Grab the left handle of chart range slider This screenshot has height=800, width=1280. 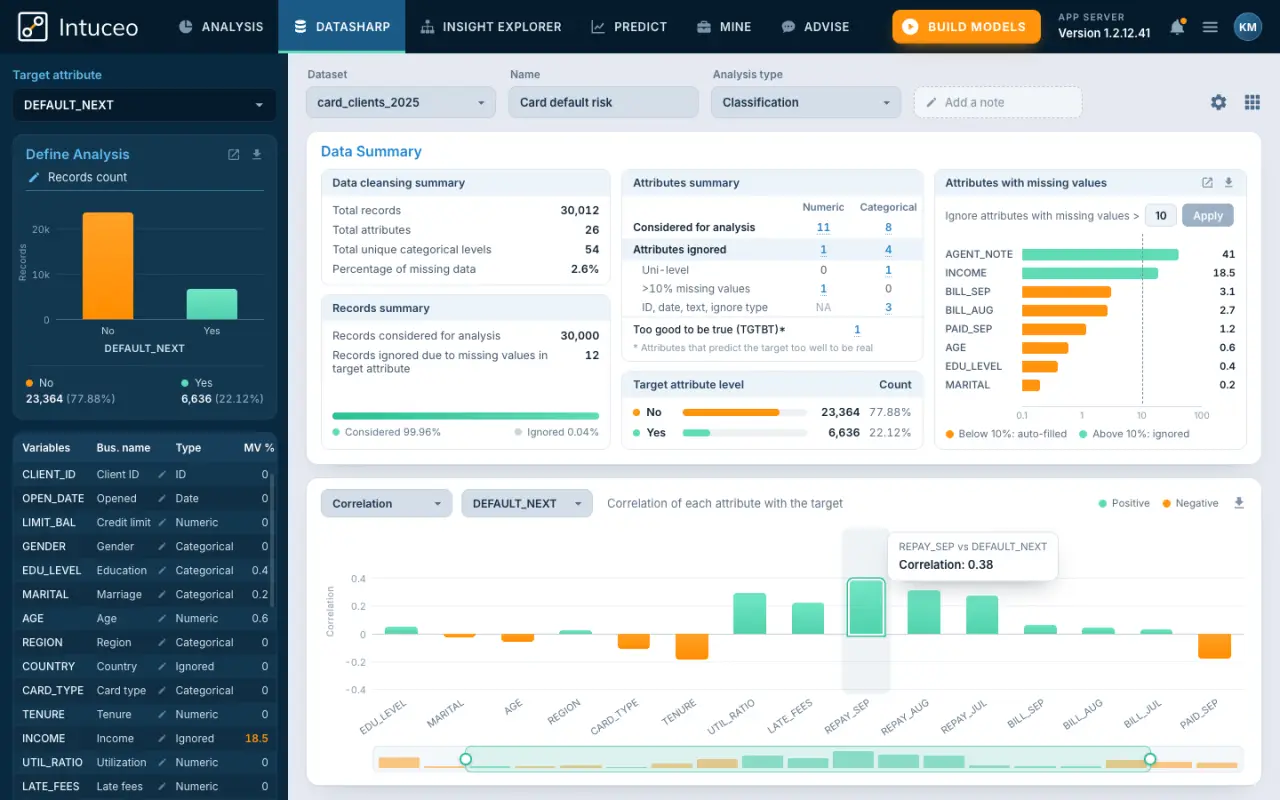point(465,759)
